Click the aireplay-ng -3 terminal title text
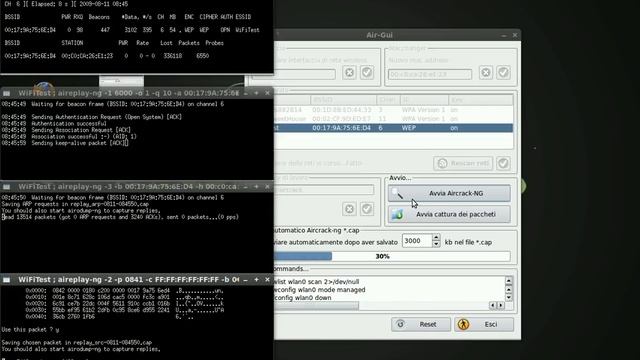 128,187
